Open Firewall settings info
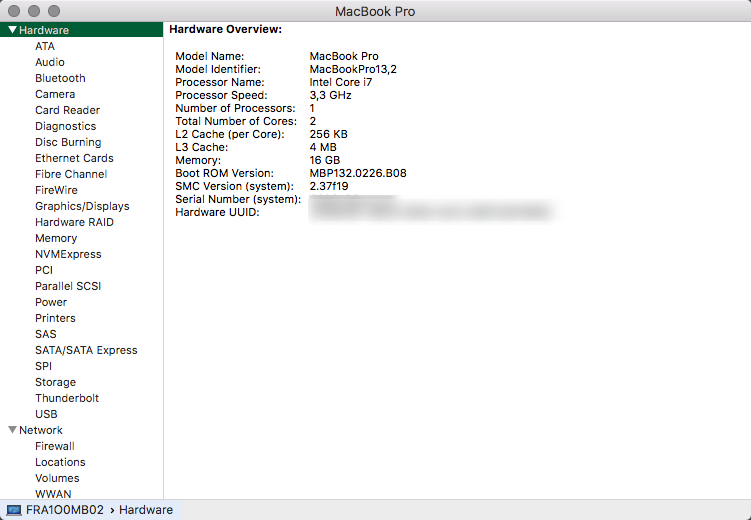This screenshot has width=751, height=520. pos(55,446)
